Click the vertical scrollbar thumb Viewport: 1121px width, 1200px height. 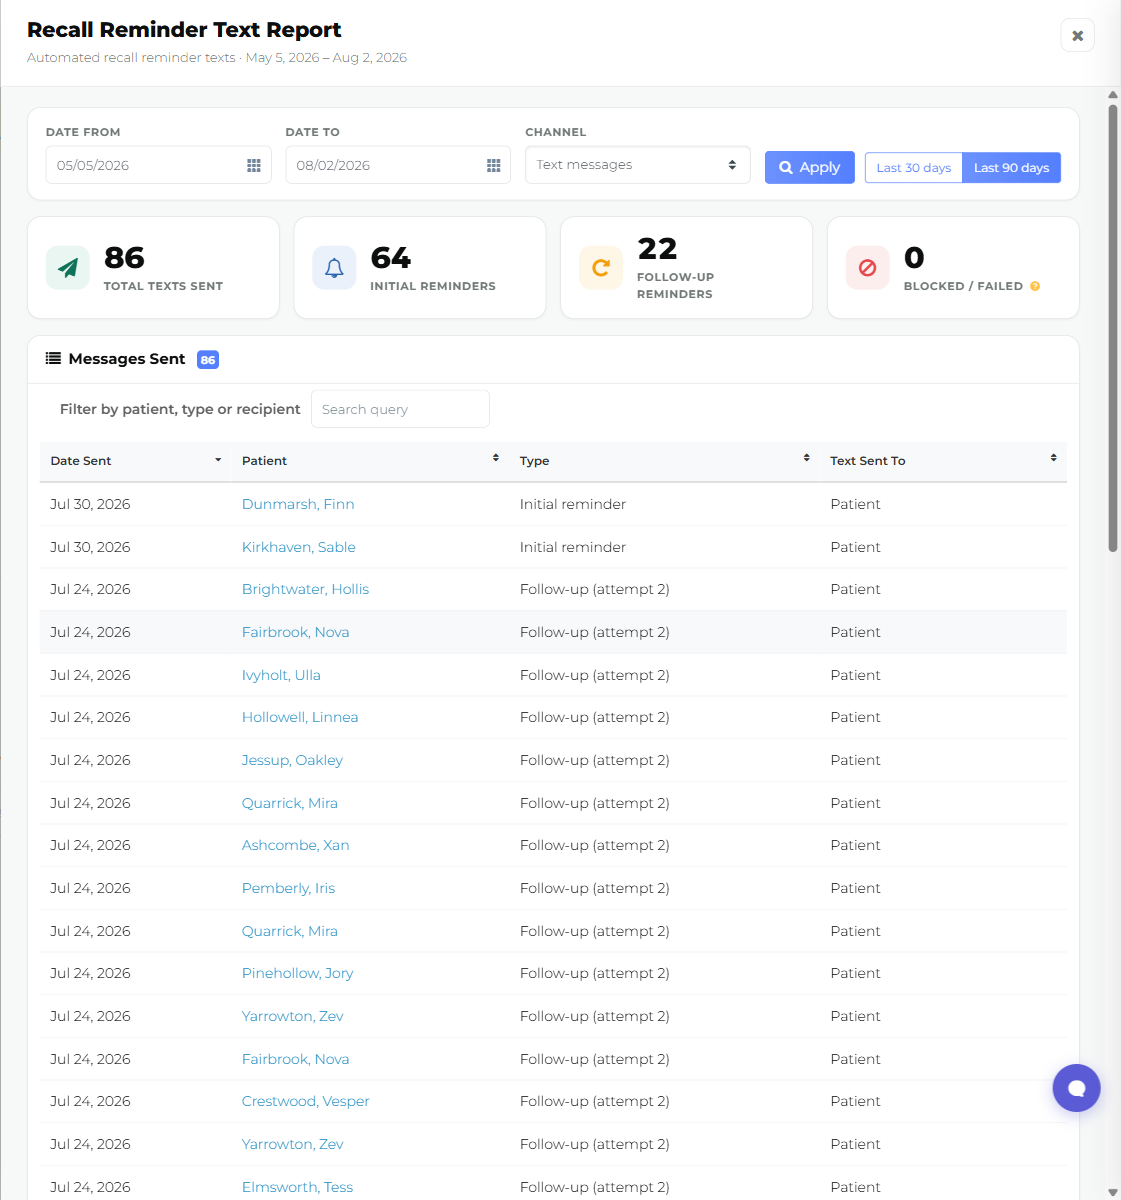tap(1113, 328)
